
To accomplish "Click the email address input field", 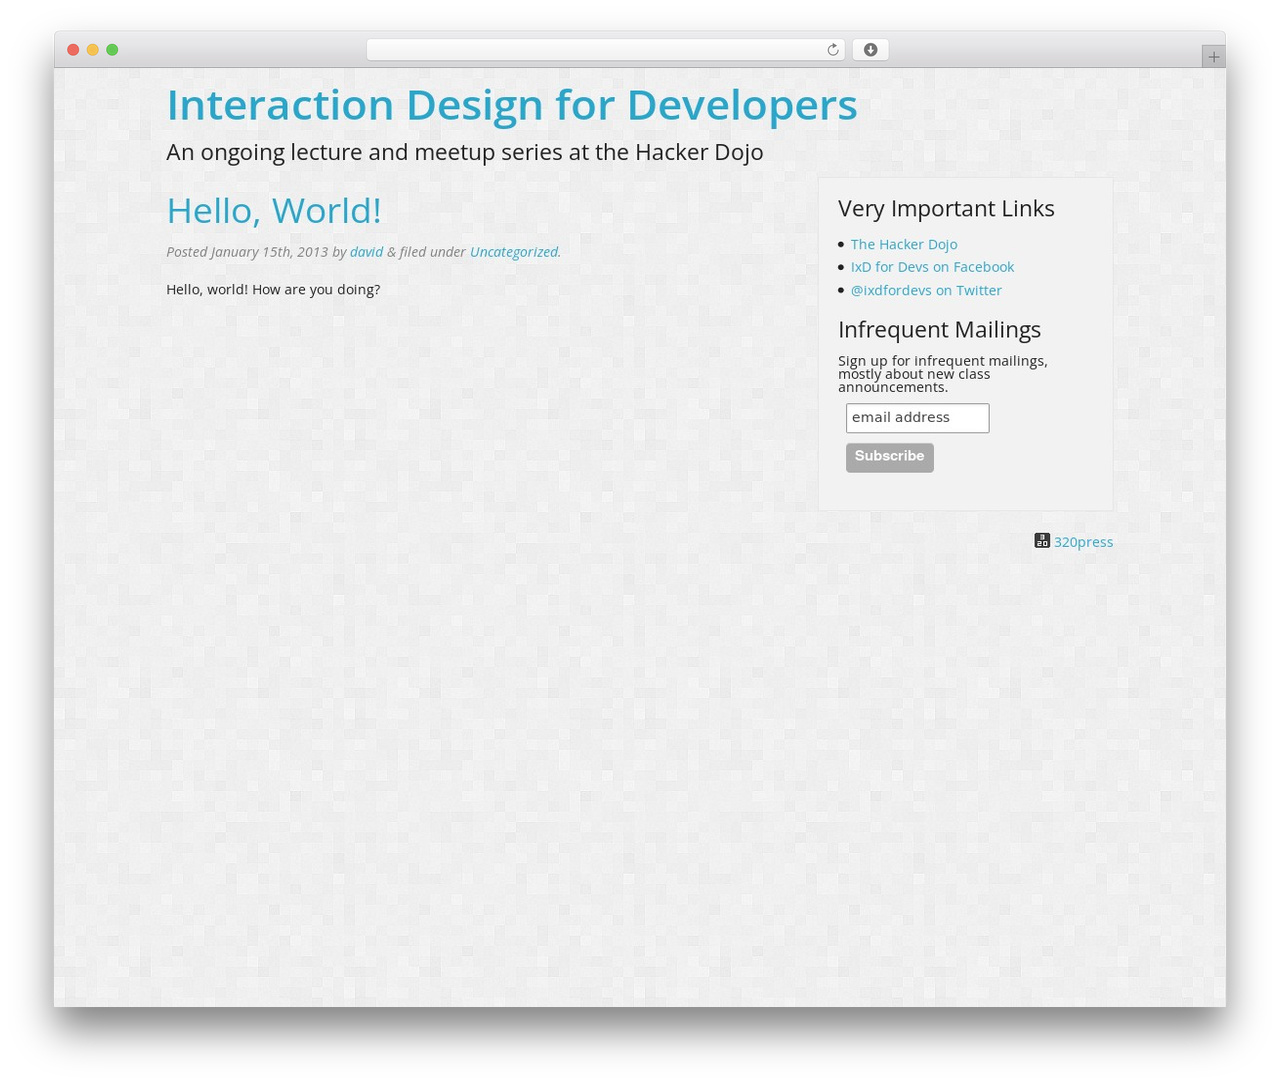I will (x=917, y=418).
